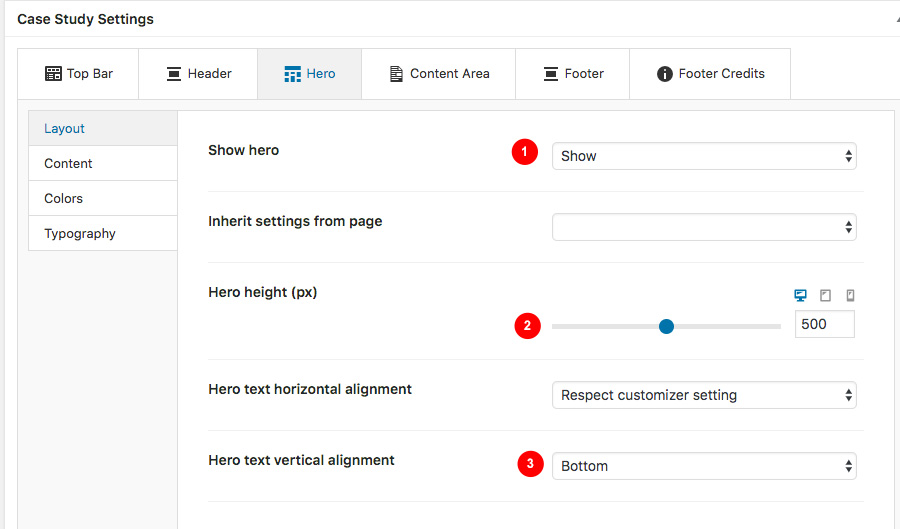Open the Content section in the sidebar
Image resolution: width=900 pixels, height=529 pixels.
point(103,164)
